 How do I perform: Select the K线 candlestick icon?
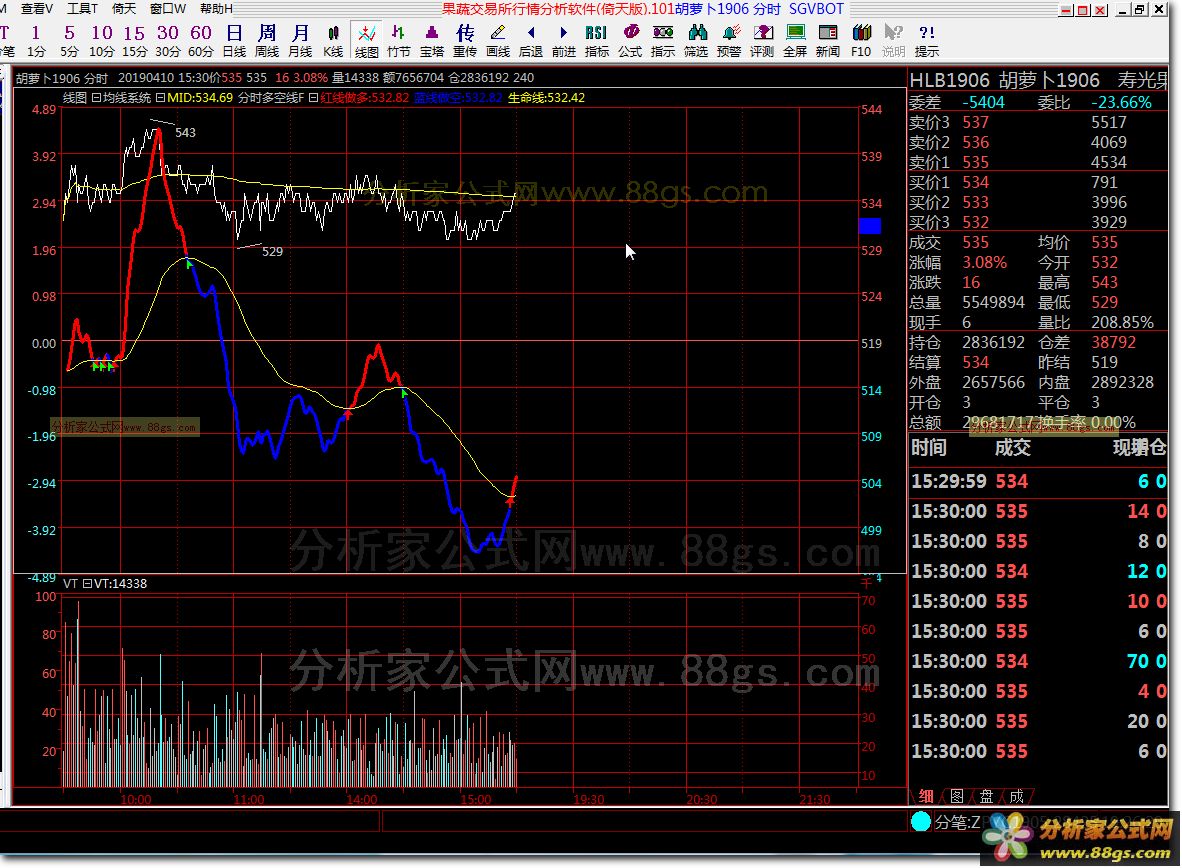[333, 41]
